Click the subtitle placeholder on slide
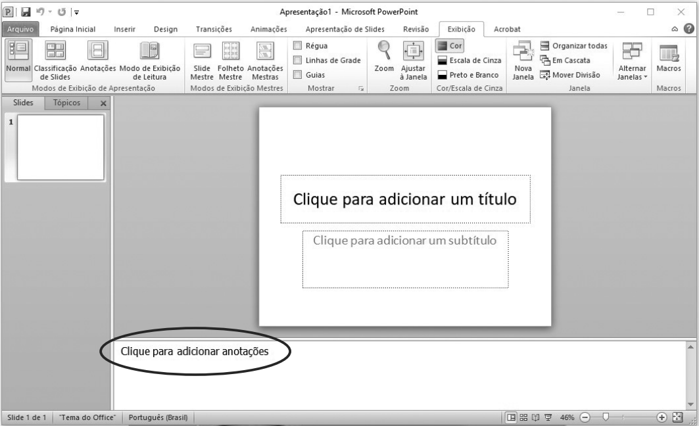 (x=405, y=259)
